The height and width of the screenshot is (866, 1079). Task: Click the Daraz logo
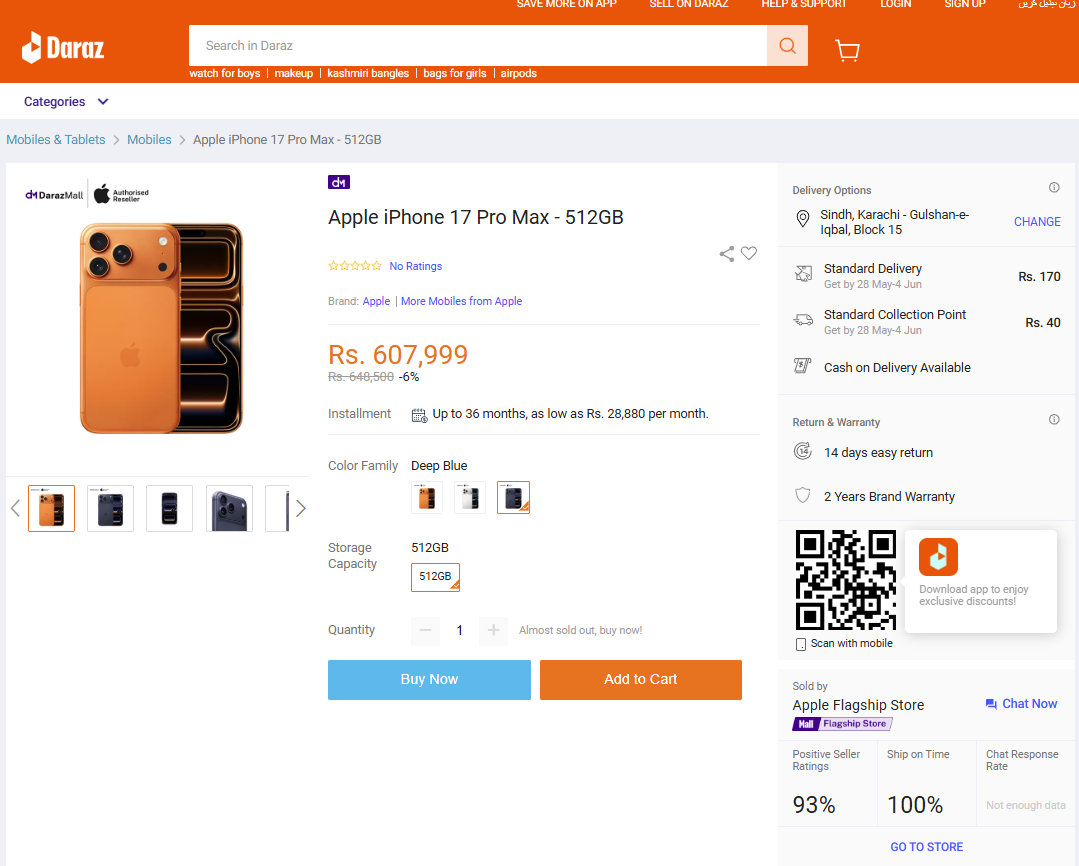click(63, 47)
